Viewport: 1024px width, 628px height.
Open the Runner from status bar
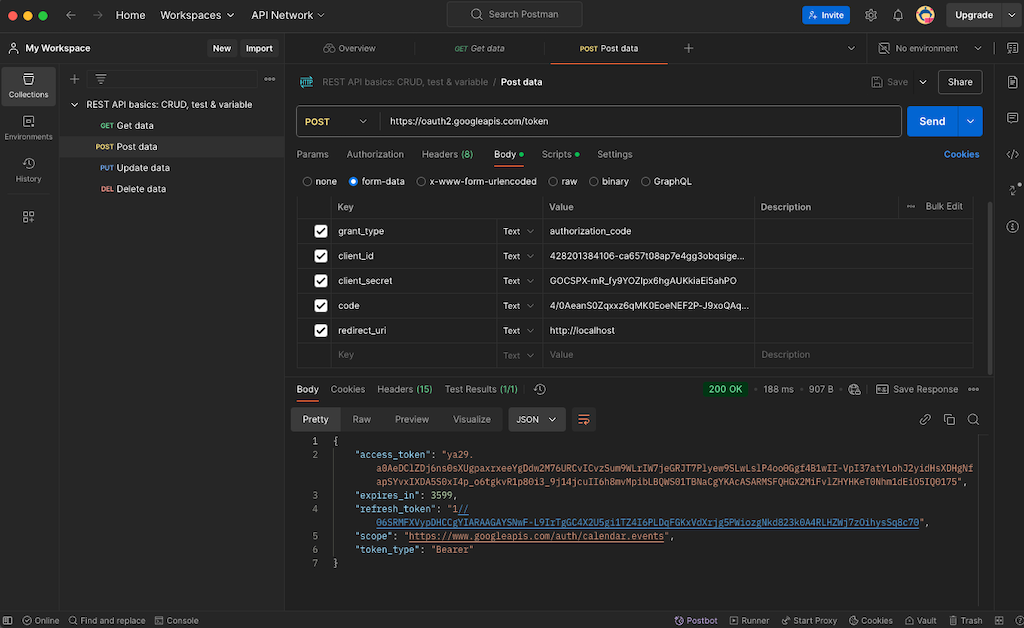coord(749,621)
